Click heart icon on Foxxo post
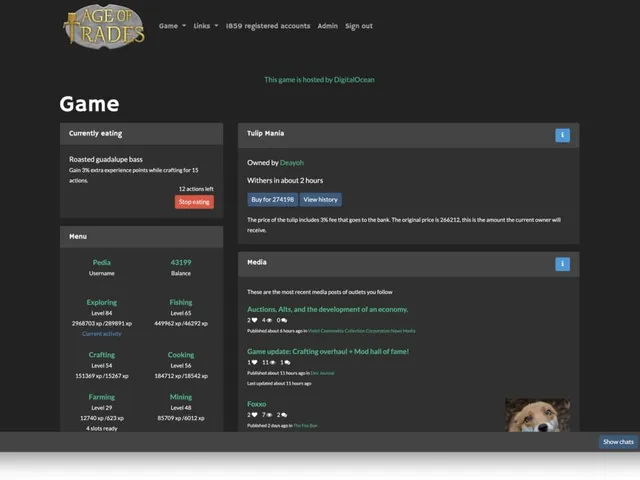 coord(254,415)
